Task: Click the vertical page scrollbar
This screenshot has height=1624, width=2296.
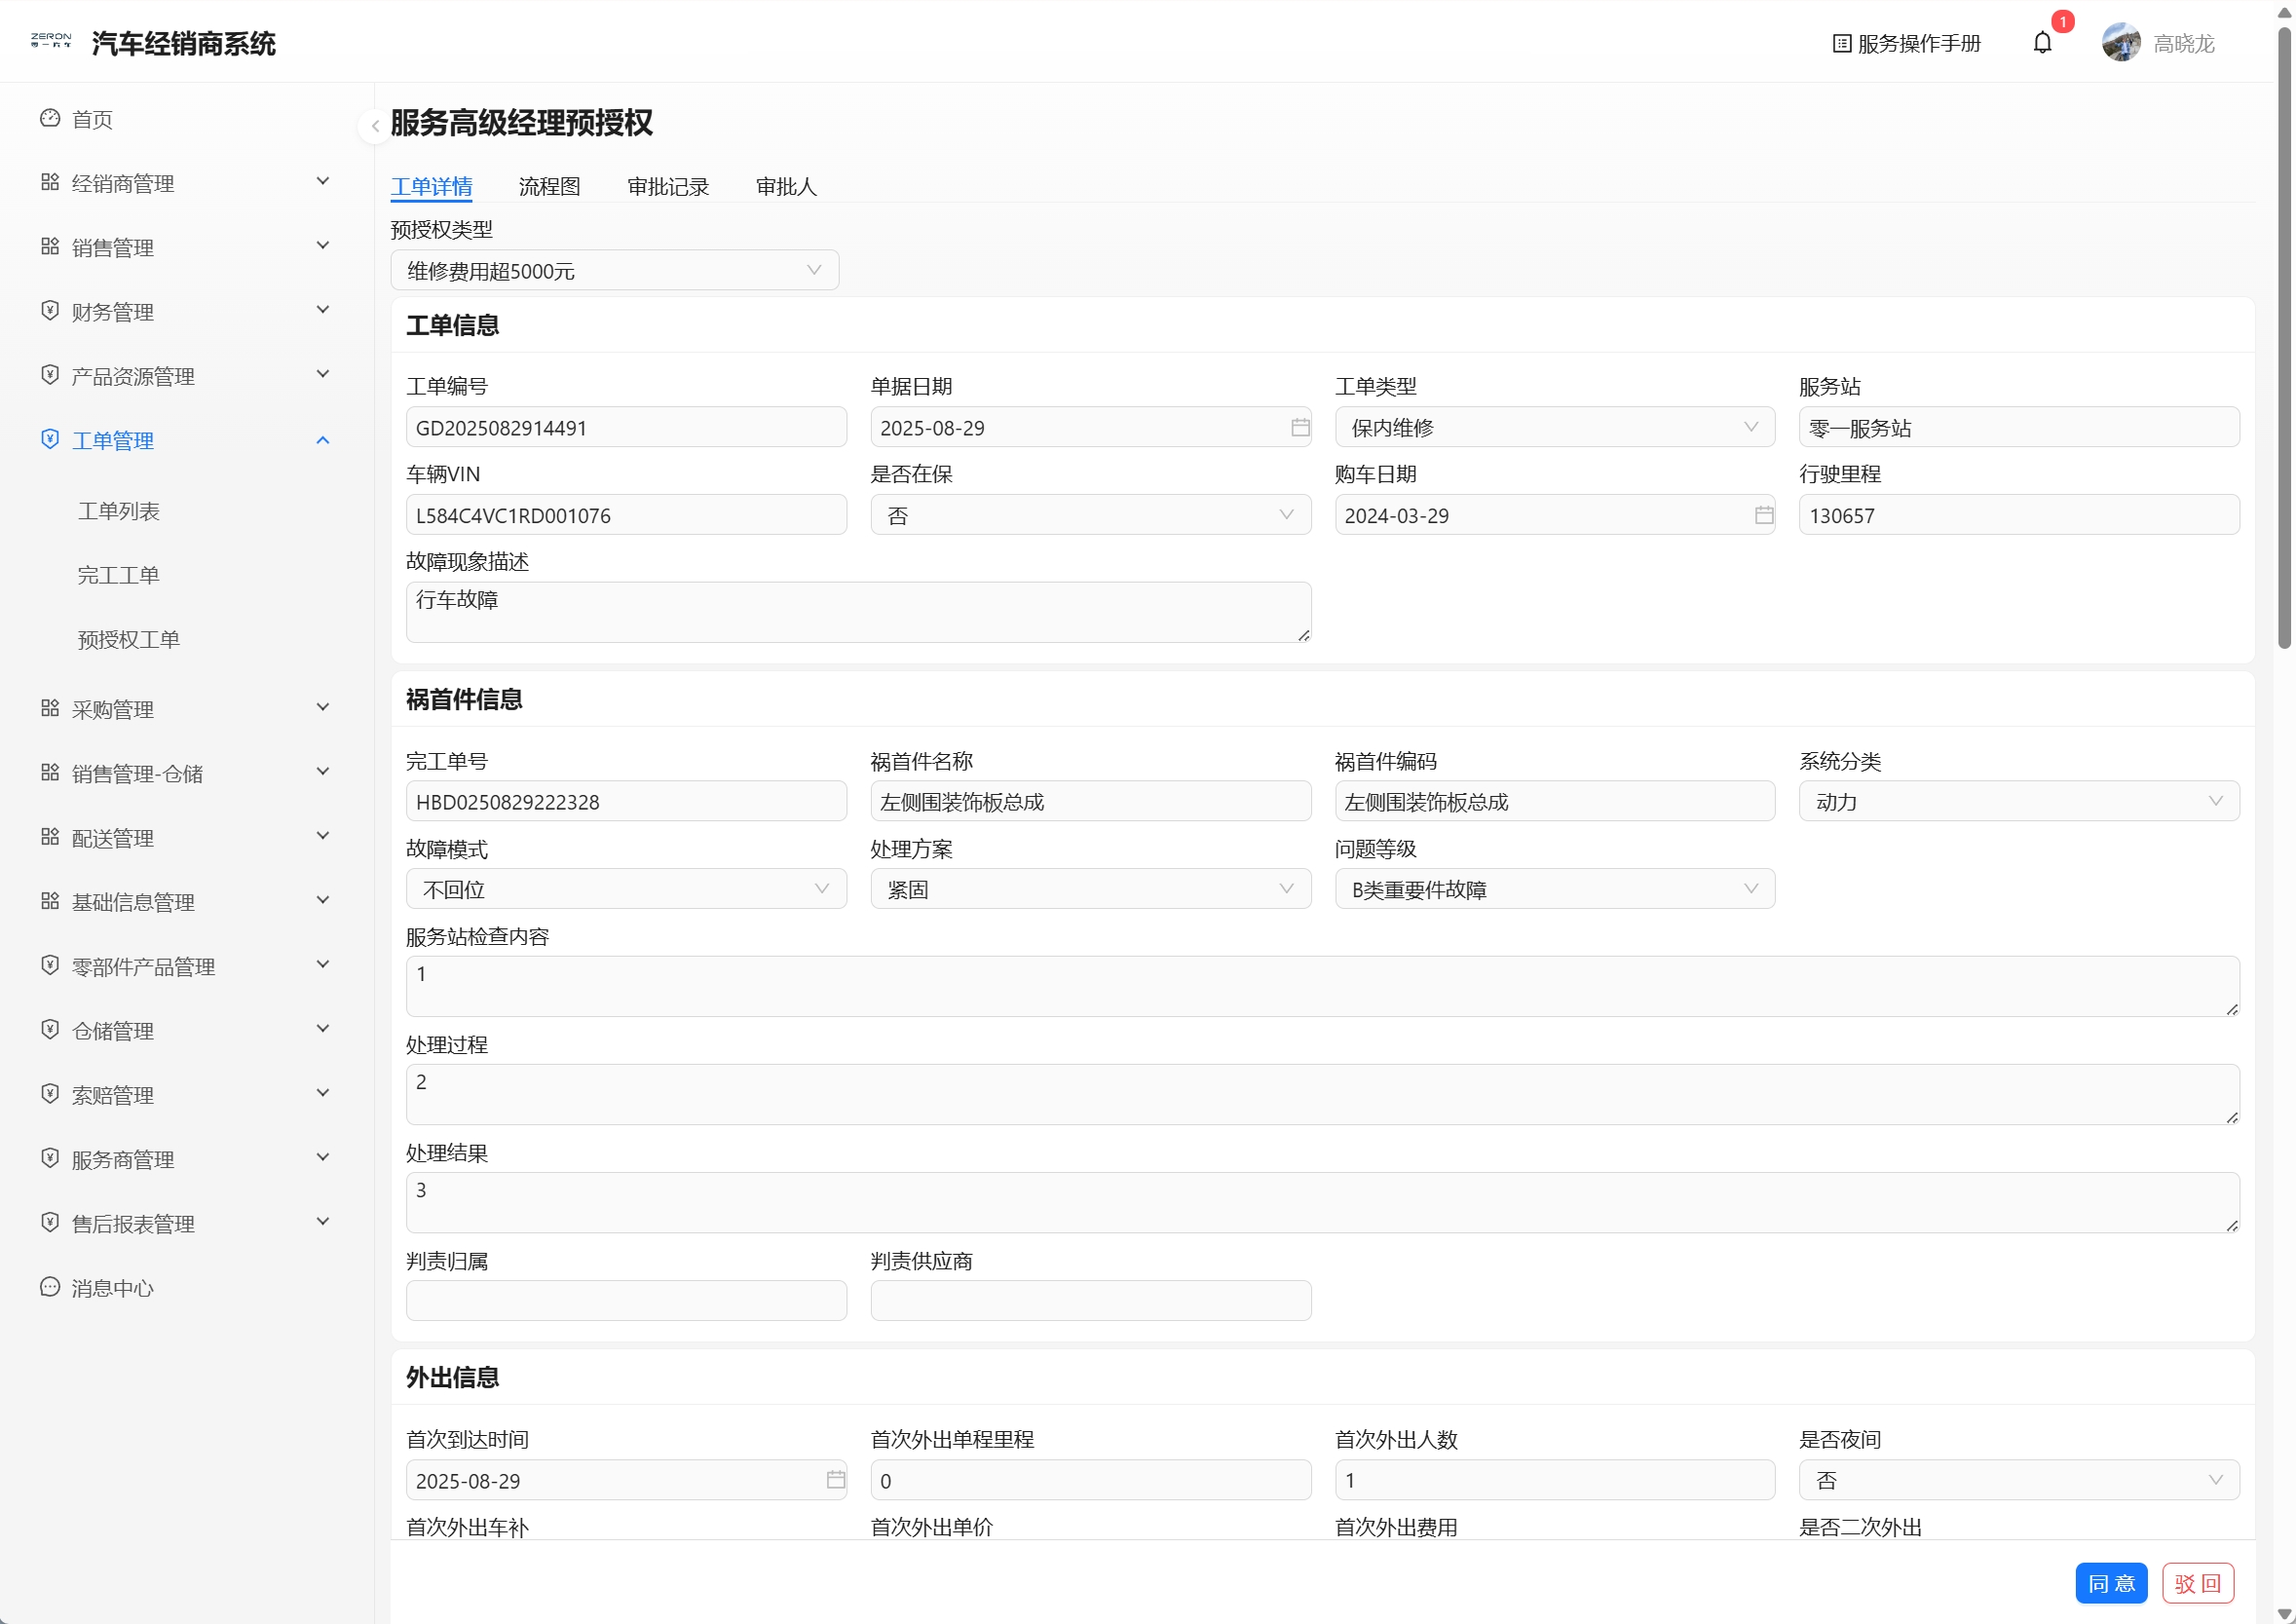Action: (2284, 340)
